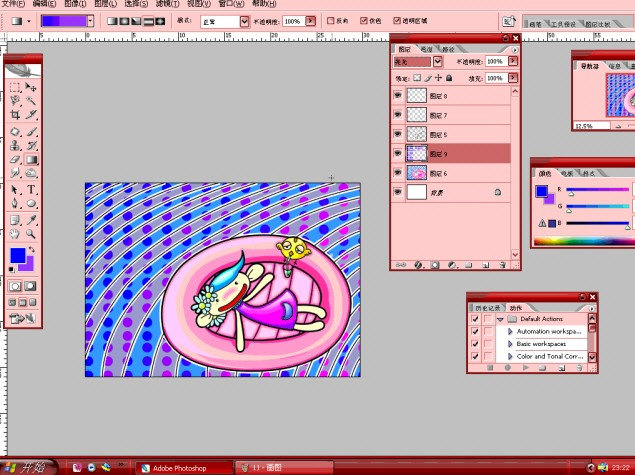
Task: Switch to Standard edit mode
Action: coord(15,286)
